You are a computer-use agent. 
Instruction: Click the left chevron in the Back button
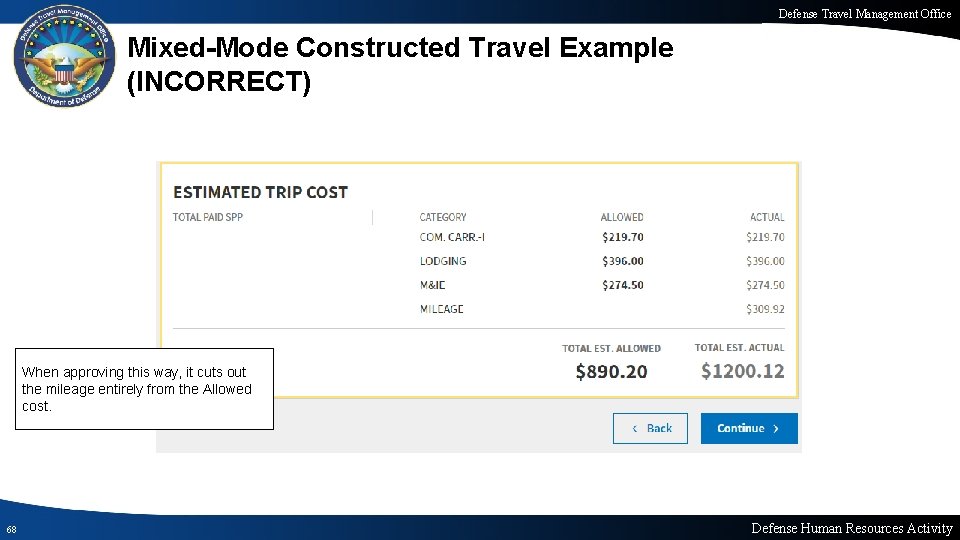tap(634, 429)
